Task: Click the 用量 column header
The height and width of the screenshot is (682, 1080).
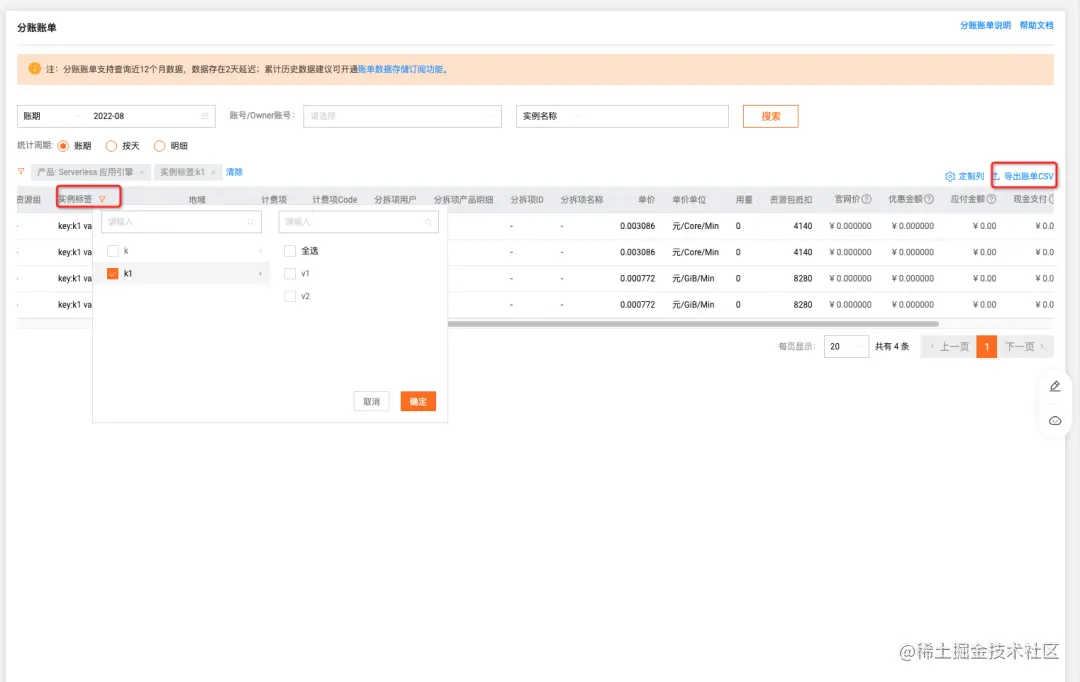Action: coord(744,200)
